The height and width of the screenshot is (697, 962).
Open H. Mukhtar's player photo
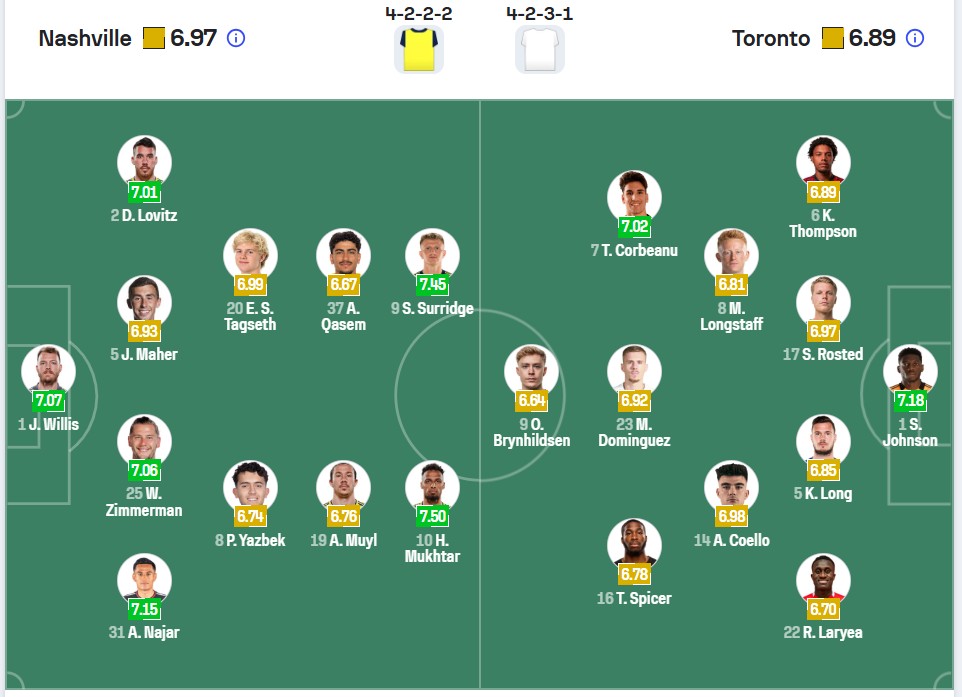(x=433, y=488)
